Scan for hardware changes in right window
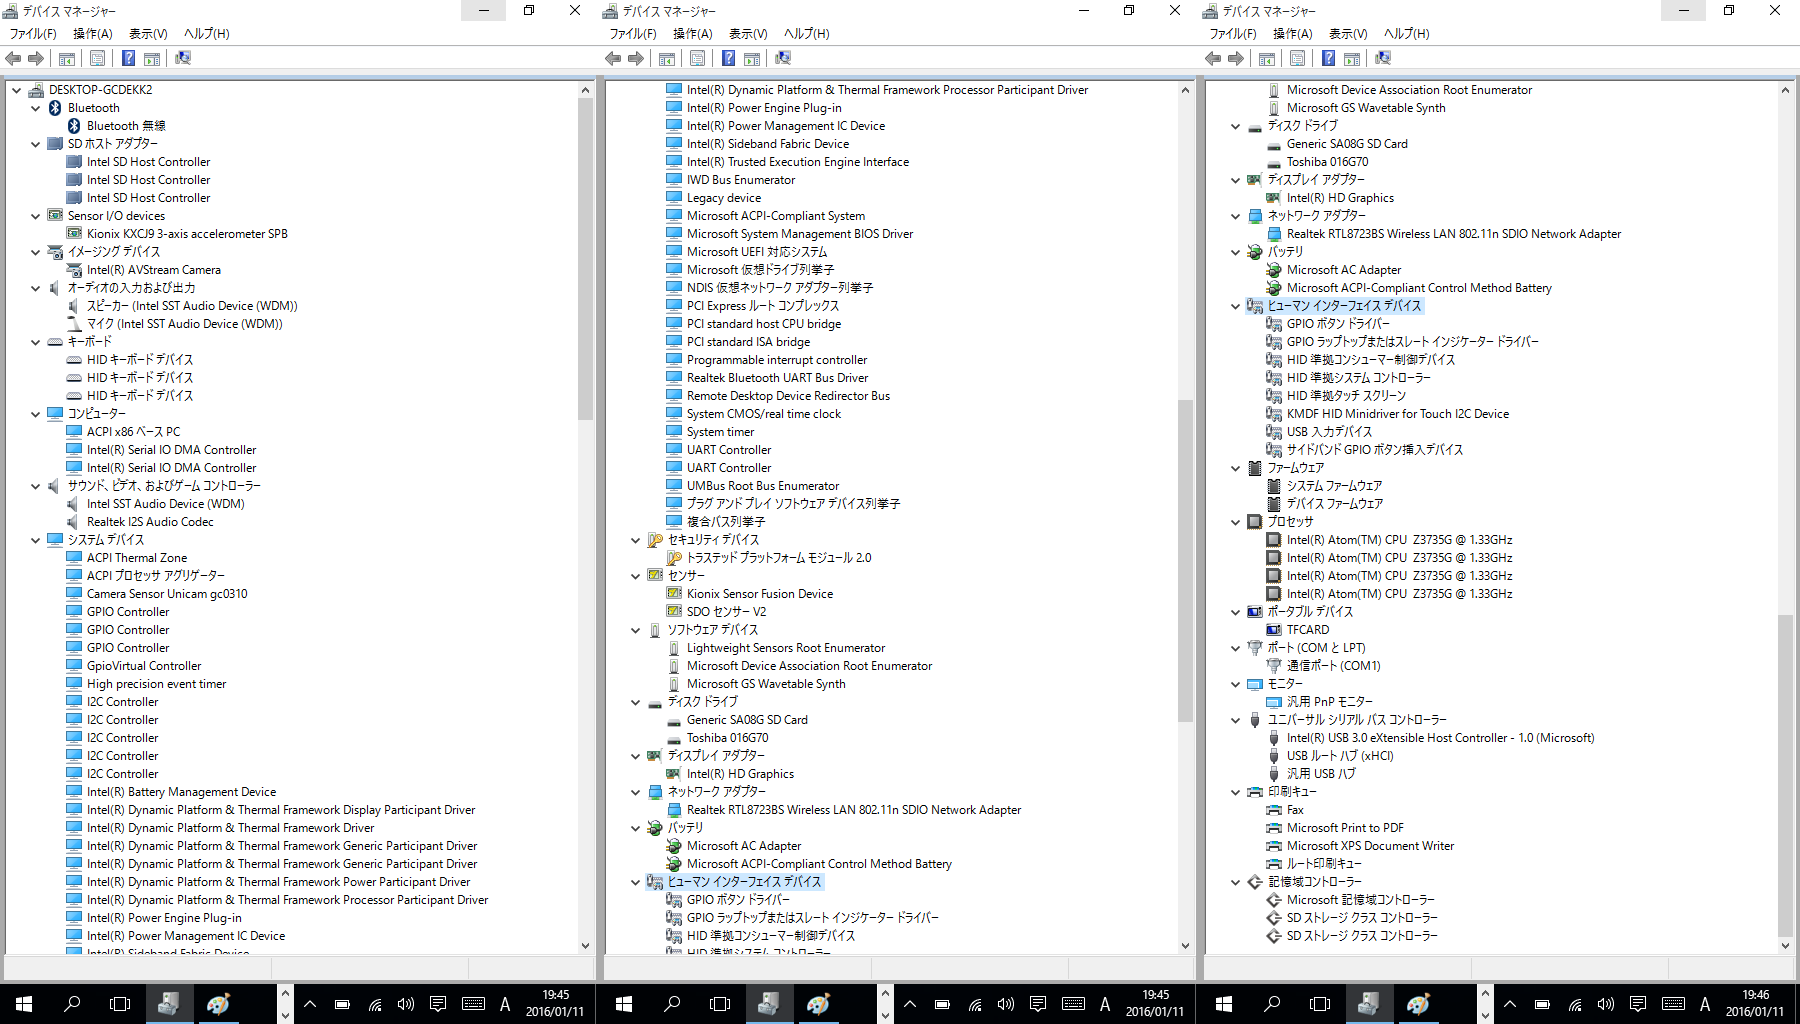The width and height of the screenshot is (1800, 1024). click(1383, 58)
